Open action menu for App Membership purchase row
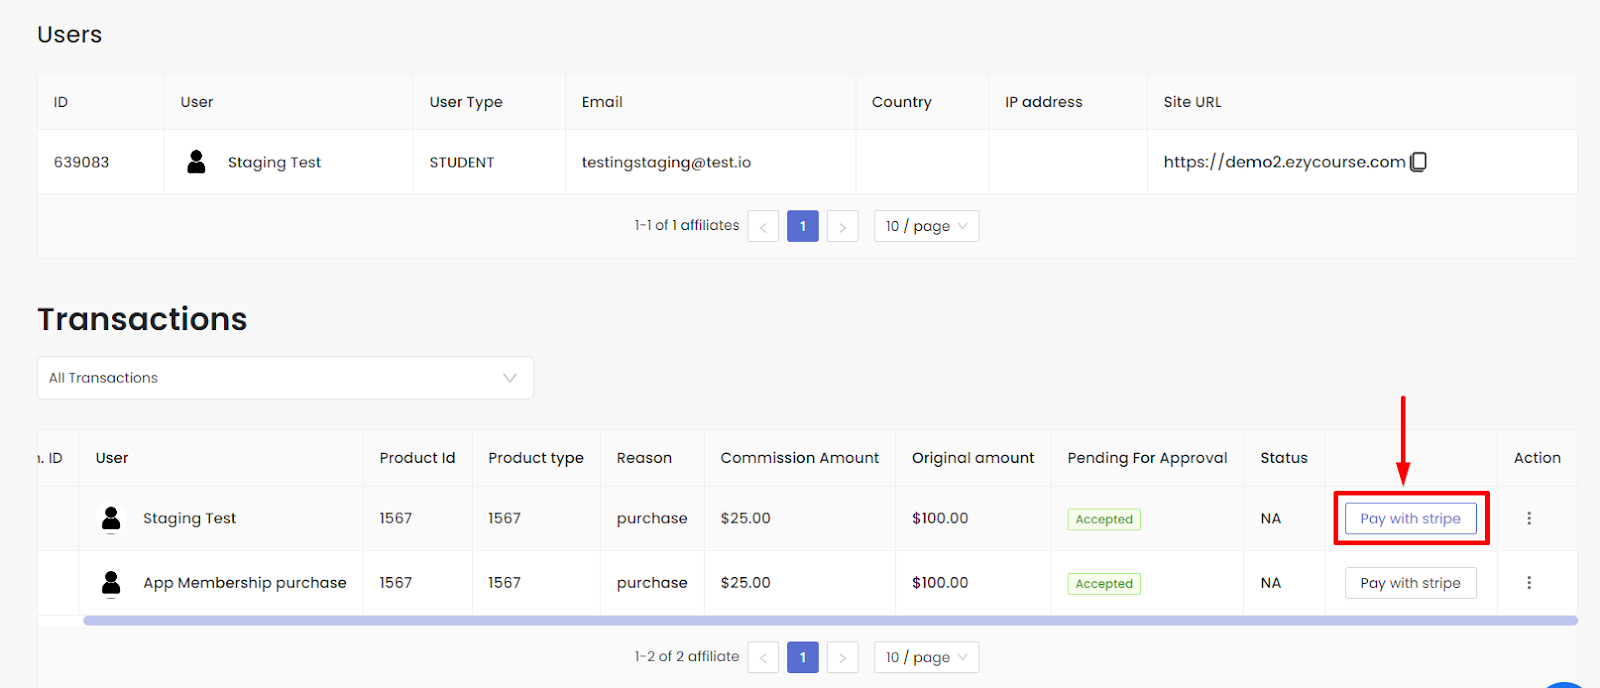The image size is (1600, 688). click(1529, 583)
